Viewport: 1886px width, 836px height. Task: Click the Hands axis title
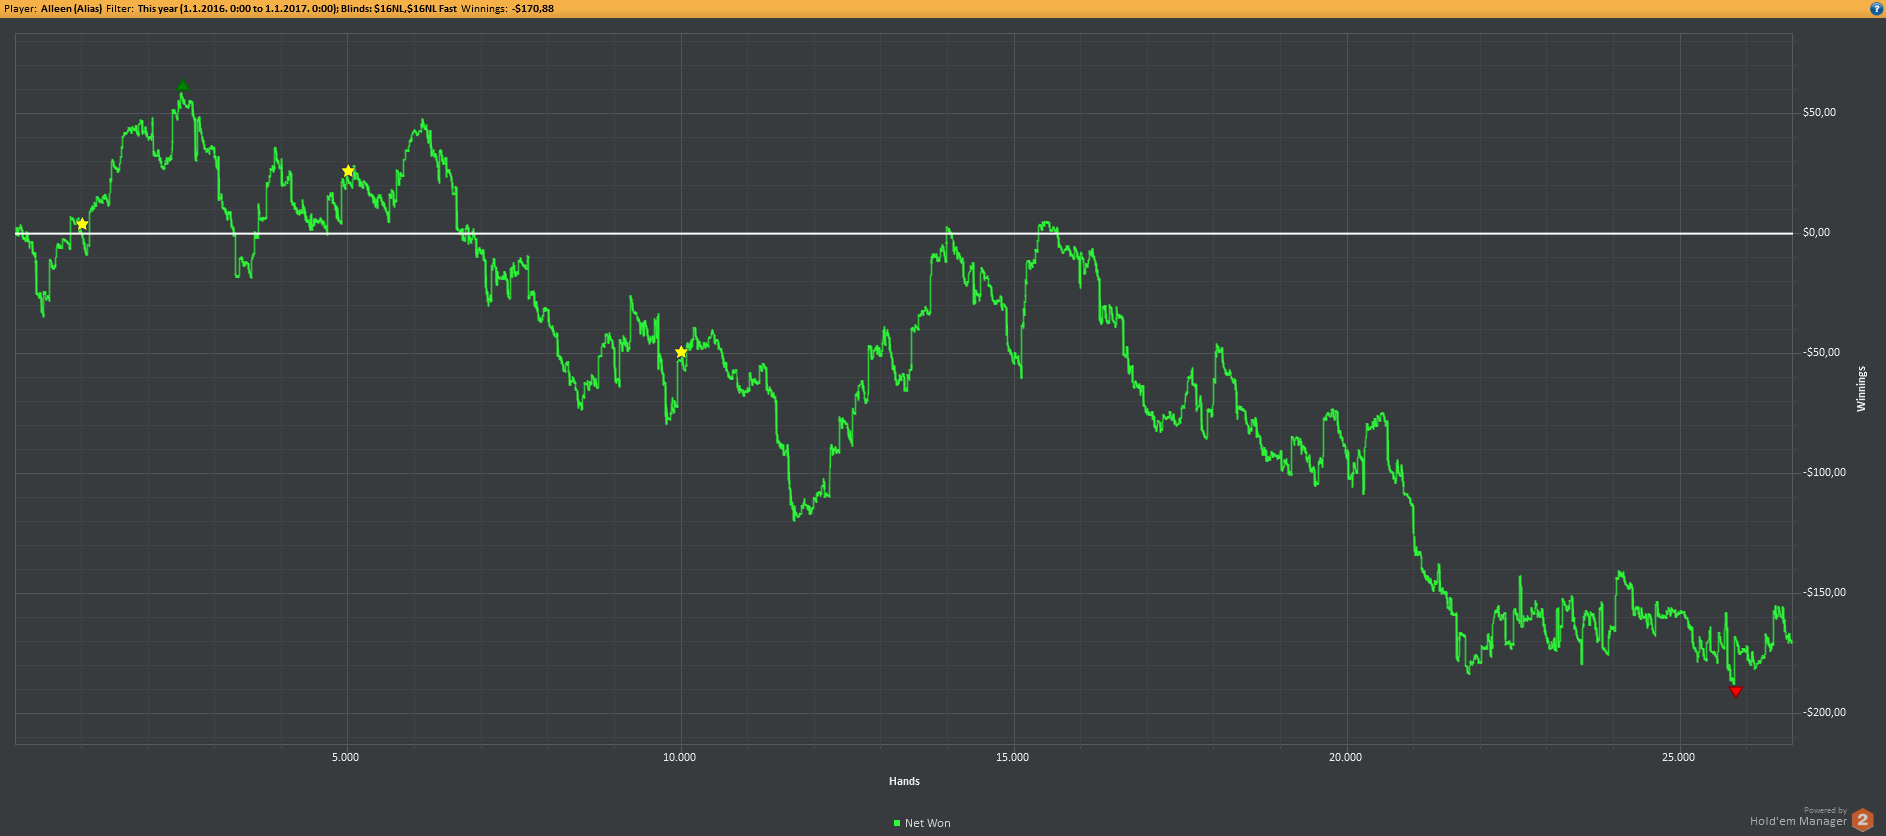point(904,781)
